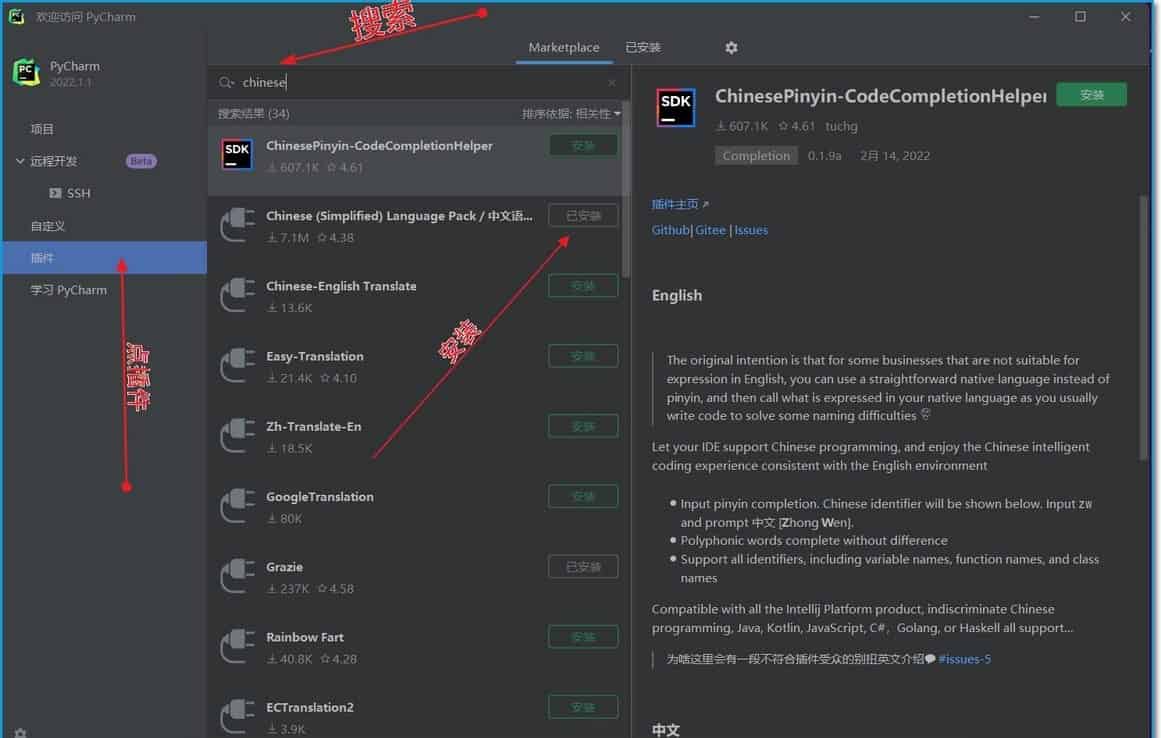The image size is (1161, 738).
Task: Click the Beta badge beside 远程开发
Action: 141,161
